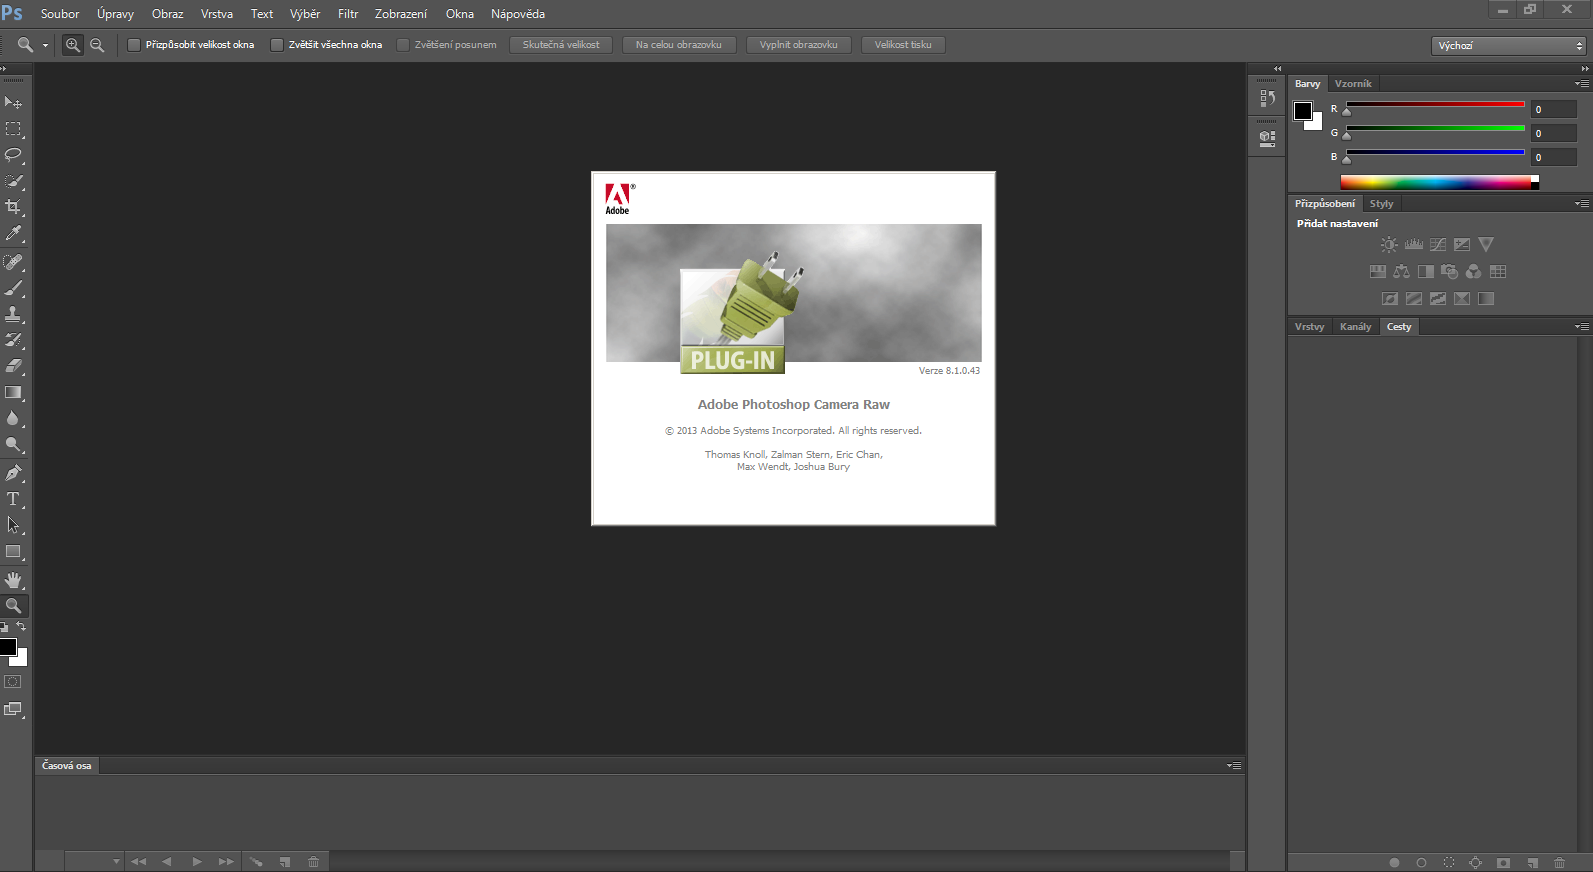Go to the first timeline frame
The width and height of the screenshot is (1593, 872).
point(139,862)
